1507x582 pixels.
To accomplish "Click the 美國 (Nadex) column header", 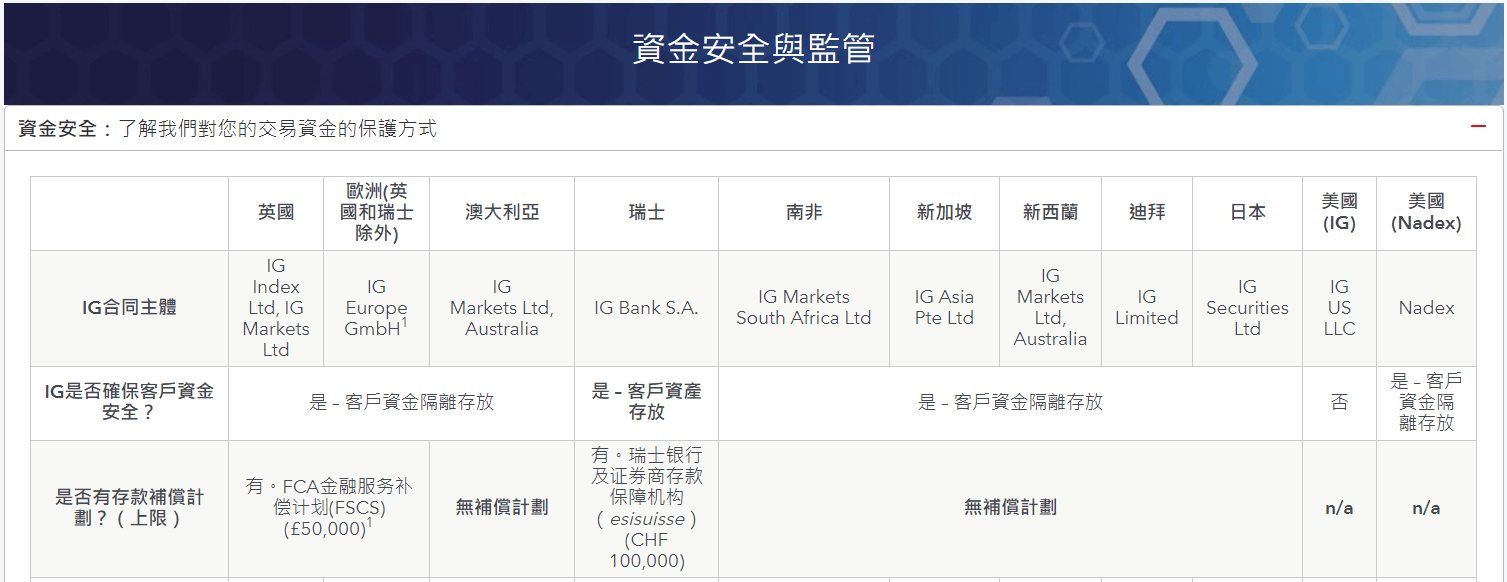I will [x=1425, y=212].
